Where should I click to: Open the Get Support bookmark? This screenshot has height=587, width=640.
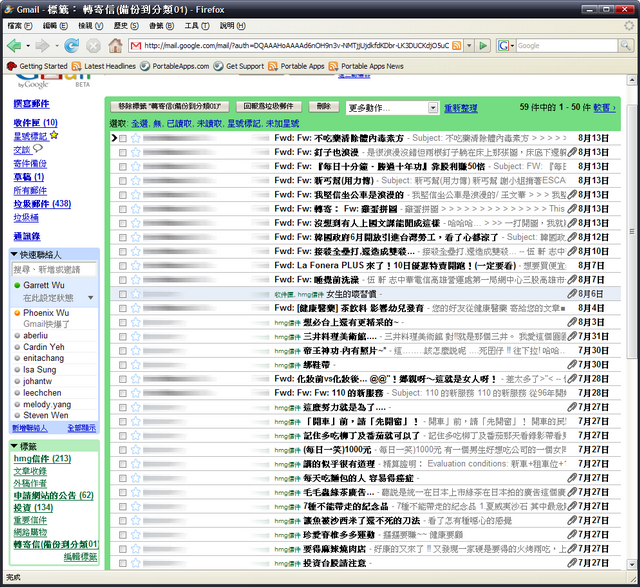pos(239,66)
